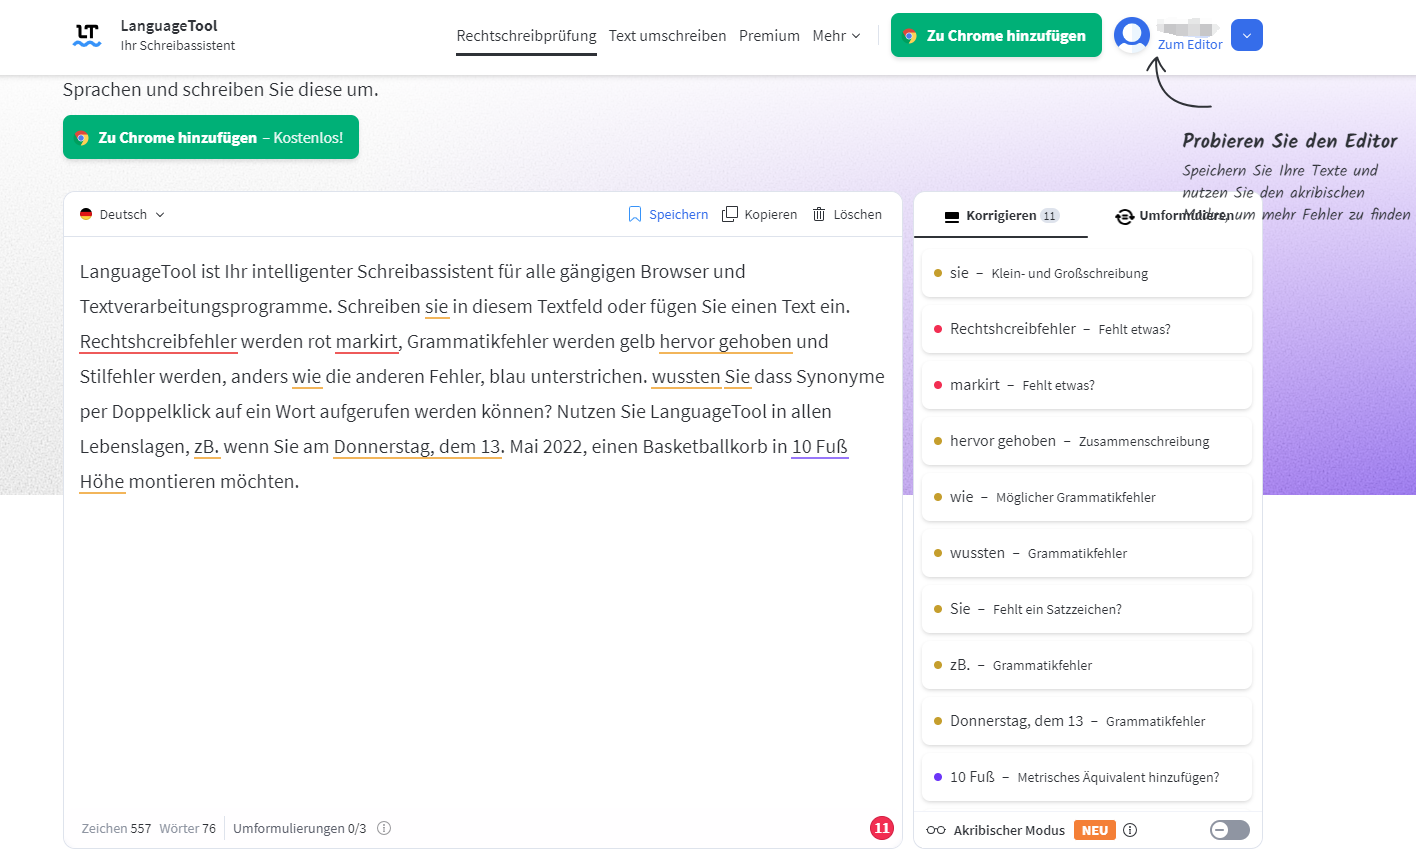Click the Chrome icon in header button
This screenshot has height=853, width=1416.
[910, 36]
